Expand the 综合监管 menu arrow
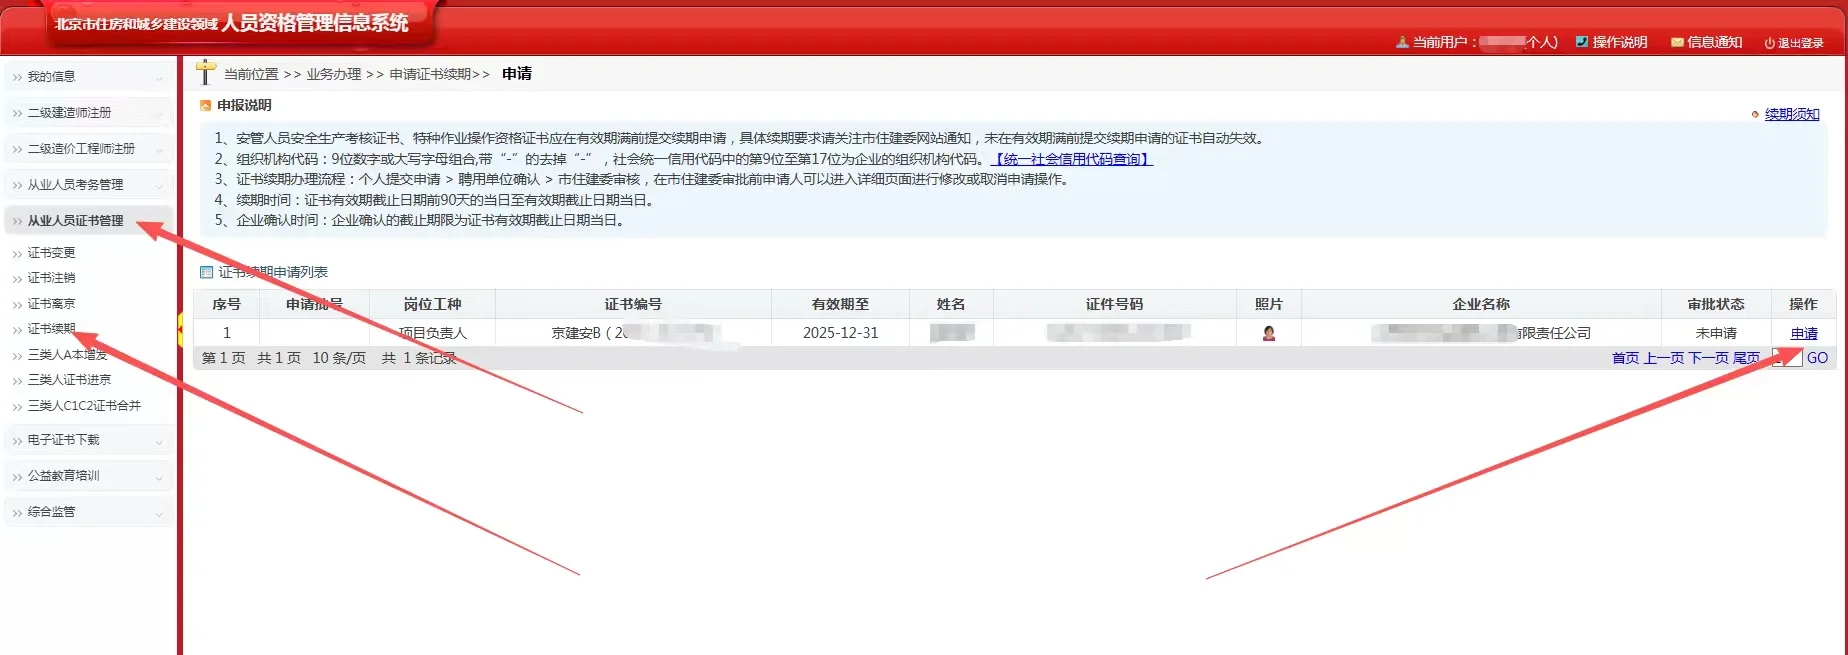Viewport: 1848px width, 655px height. tap(159, 513)
